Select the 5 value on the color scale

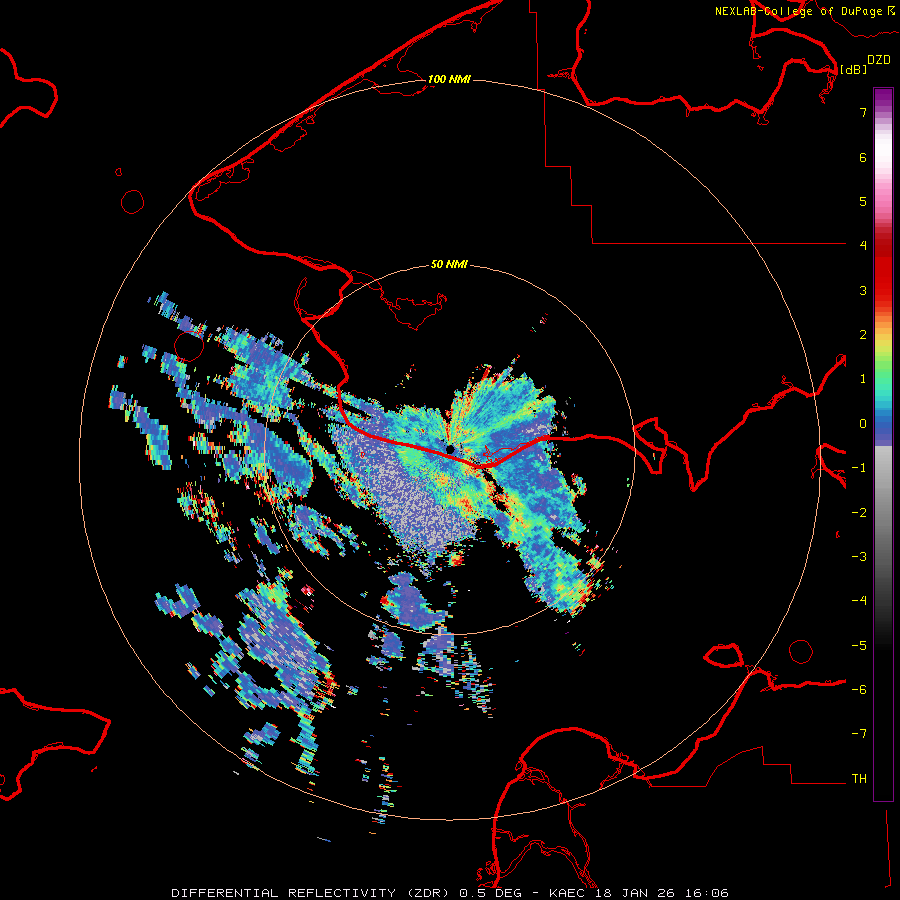863,201
